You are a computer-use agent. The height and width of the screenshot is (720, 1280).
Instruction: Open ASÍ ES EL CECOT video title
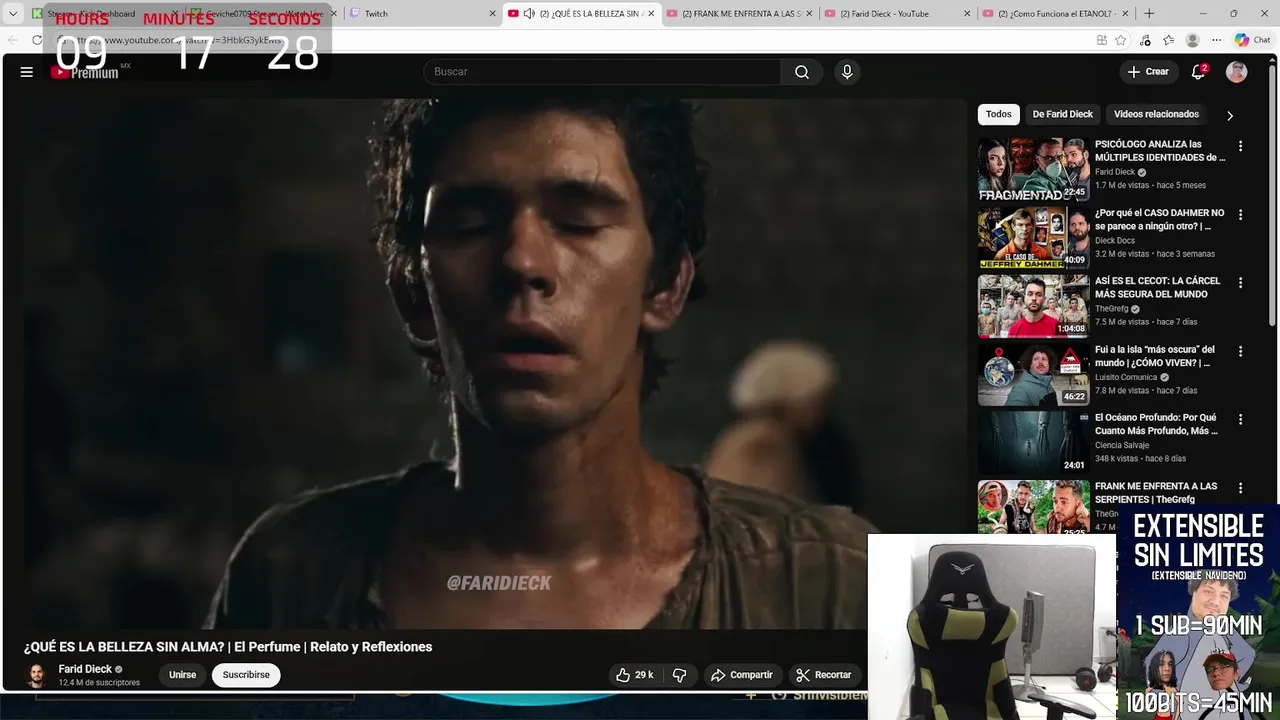(1157, 287)
